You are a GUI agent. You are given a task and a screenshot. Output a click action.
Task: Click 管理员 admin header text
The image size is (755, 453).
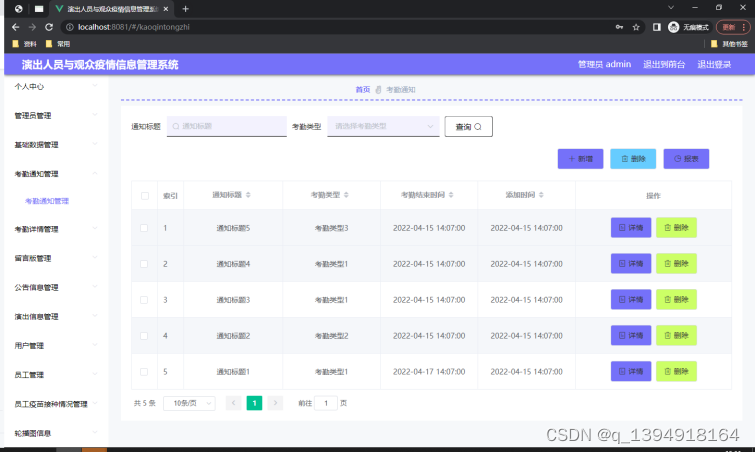click(x=604, y=65)
